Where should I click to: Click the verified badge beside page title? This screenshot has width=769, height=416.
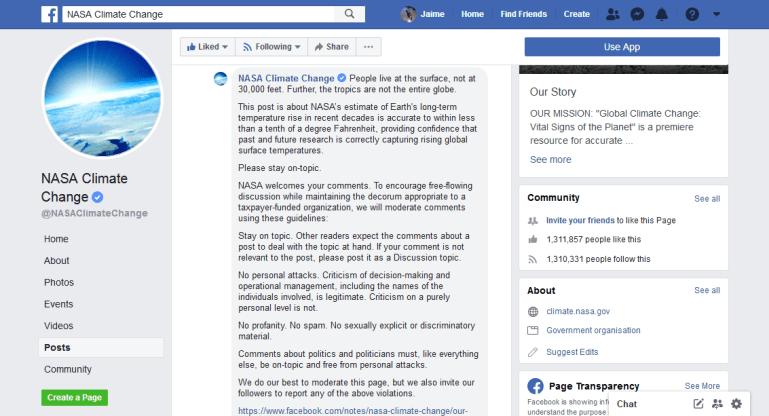pos(98,197)
